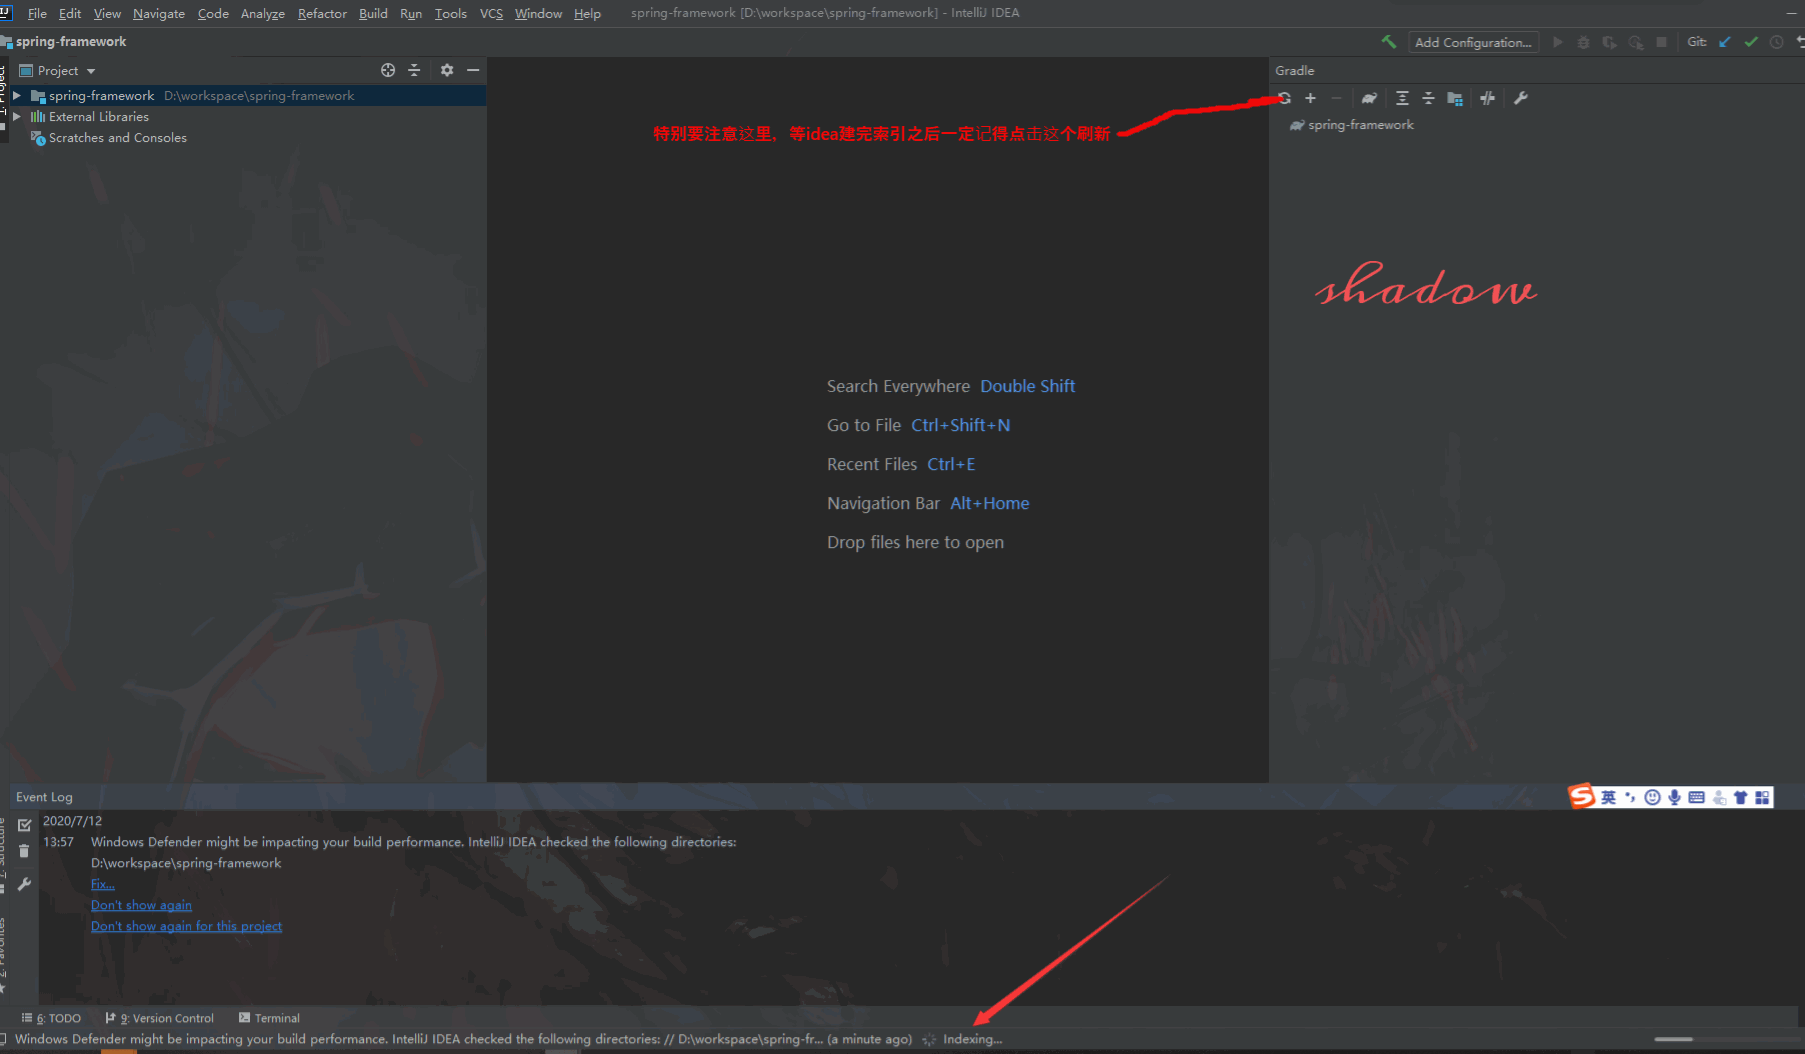Click Sogou input method S icon

[1582, 796]
